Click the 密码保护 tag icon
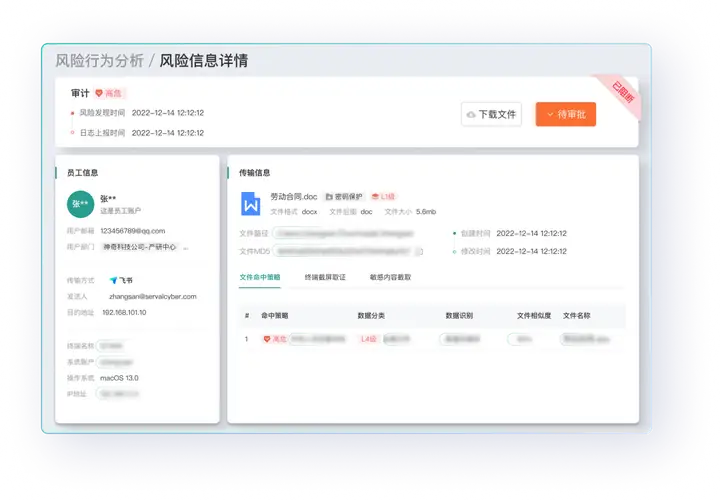The height and width of the screenshot is (500, 720). [x=329, y=197]
